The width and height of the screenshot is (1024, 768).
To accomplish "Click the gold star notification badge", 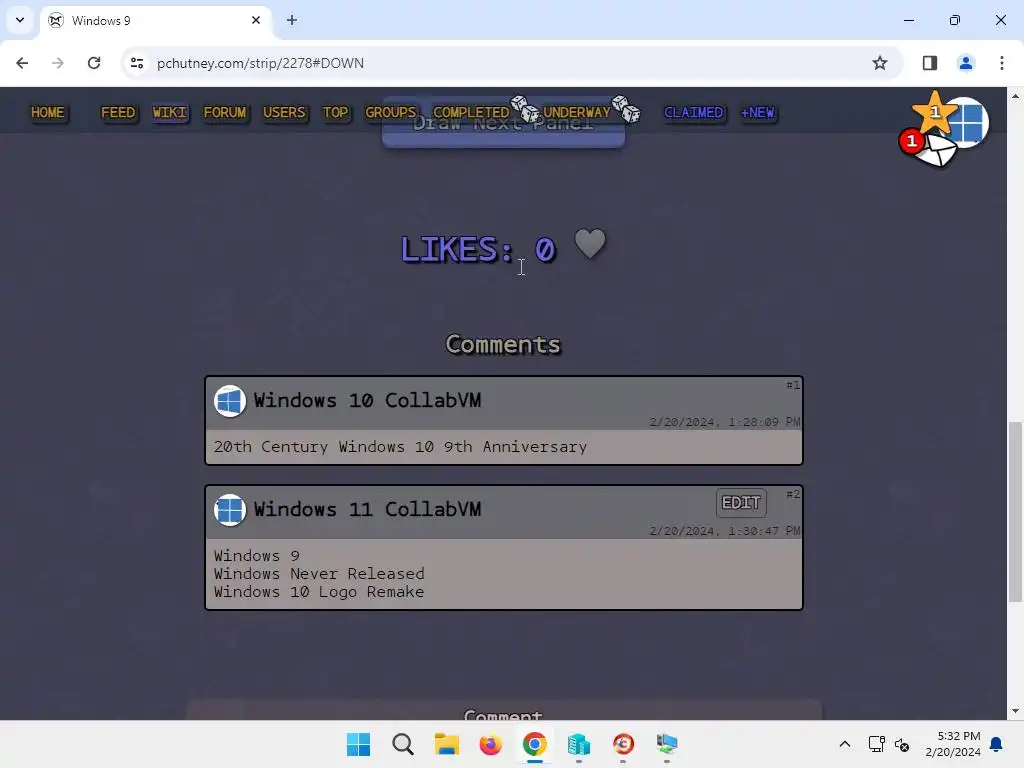I will pyautogui.click(x=935, y=112).
